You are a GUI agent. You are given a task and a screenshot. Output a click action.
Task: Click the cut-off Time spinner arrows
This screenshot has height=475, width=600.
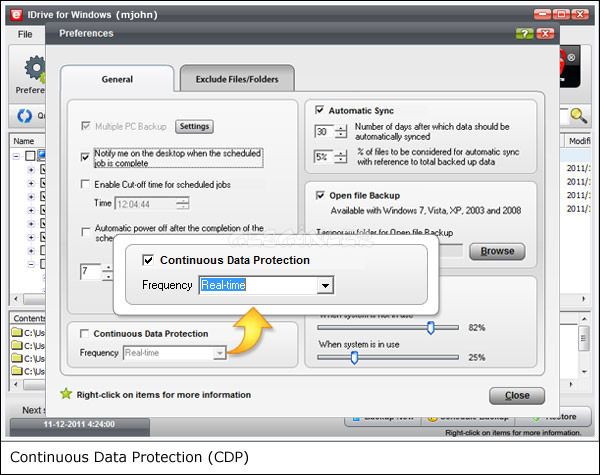coord(183,204)
